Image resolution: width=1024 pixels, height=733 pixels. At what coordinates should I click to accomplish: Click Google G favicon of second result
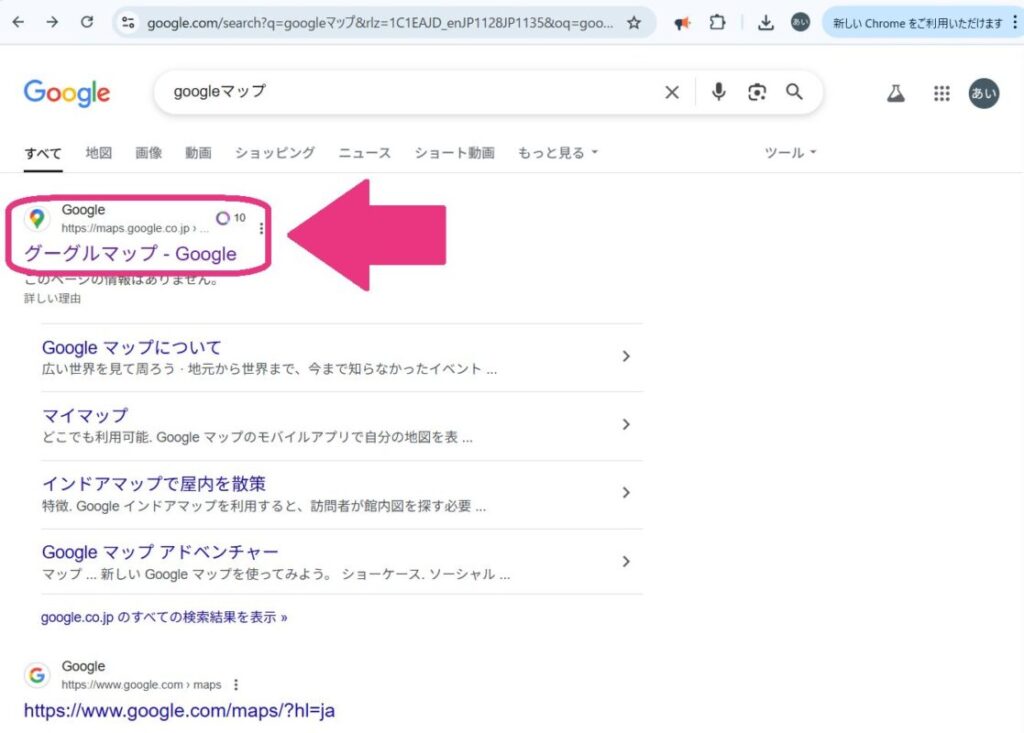[x=37, y=675]
